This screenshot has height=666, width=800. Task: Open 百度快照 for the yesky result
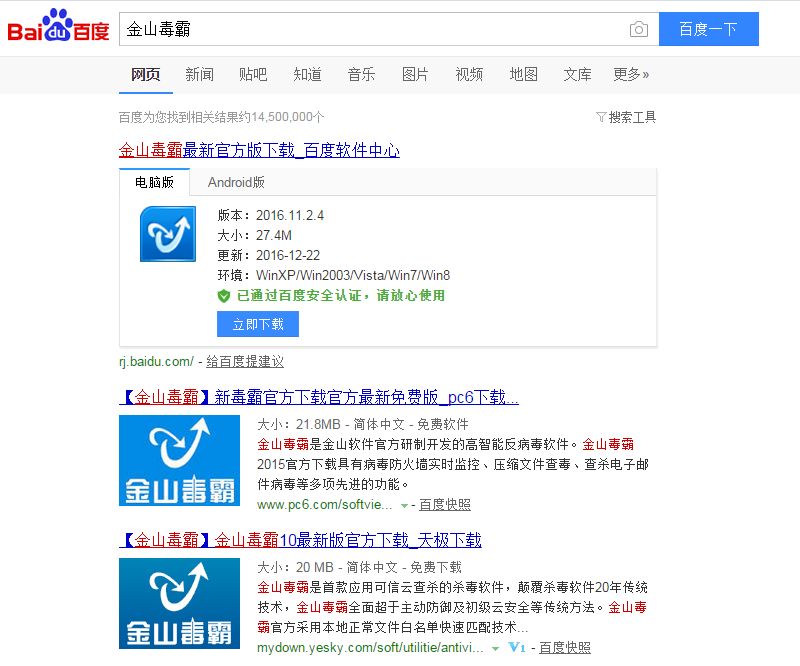point(565,648)
